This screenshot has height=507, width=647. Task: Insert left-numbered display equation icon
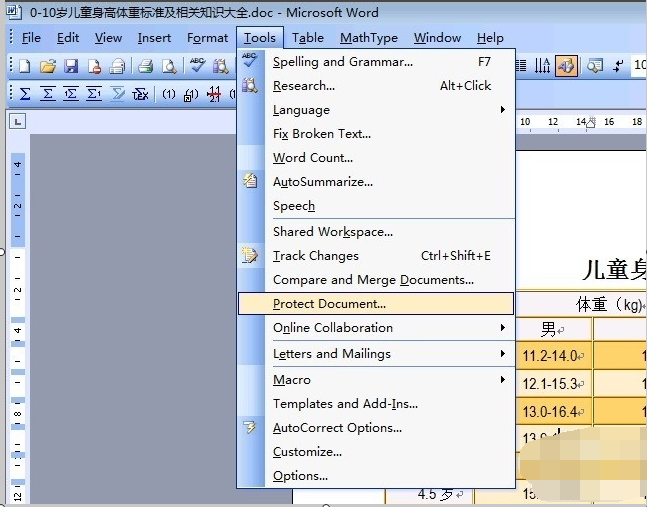click(x=71, y=94)
